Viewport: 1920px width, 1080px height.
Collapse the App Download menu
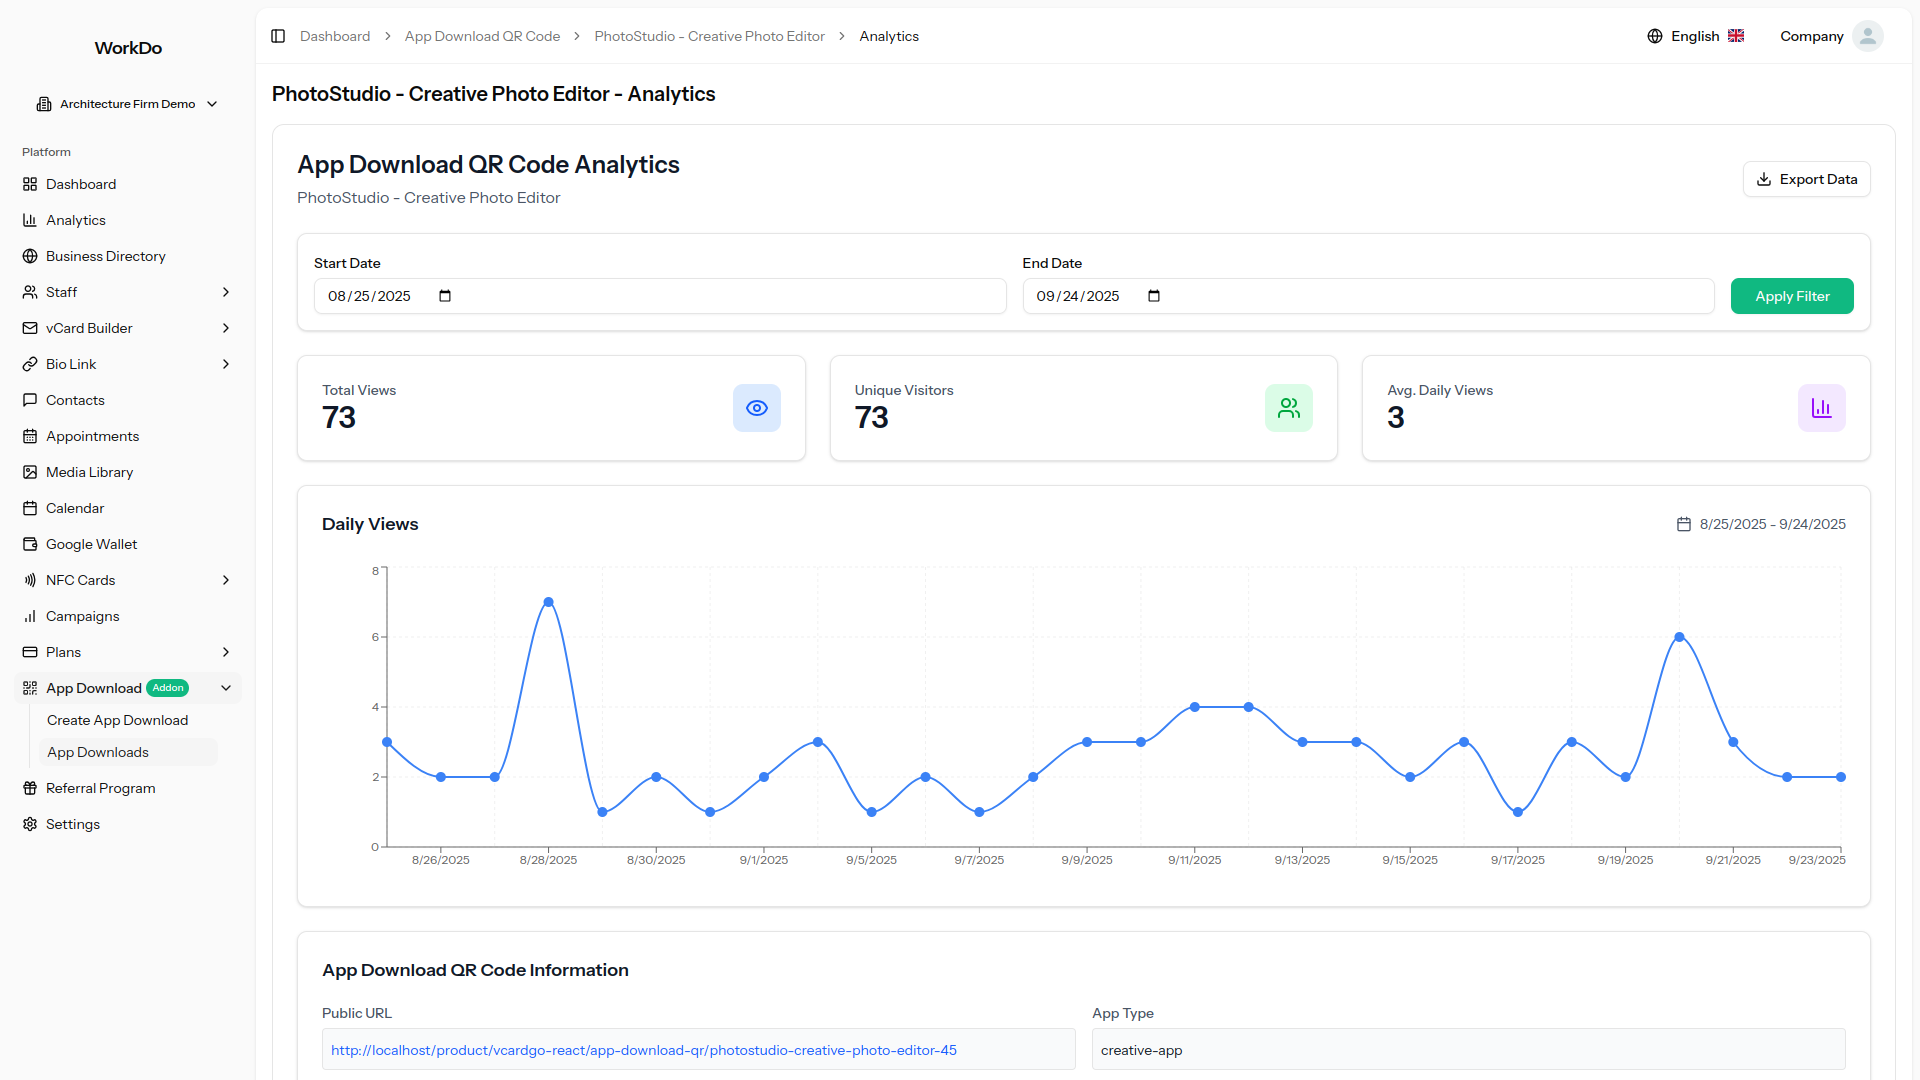click(x=226, y=688)
